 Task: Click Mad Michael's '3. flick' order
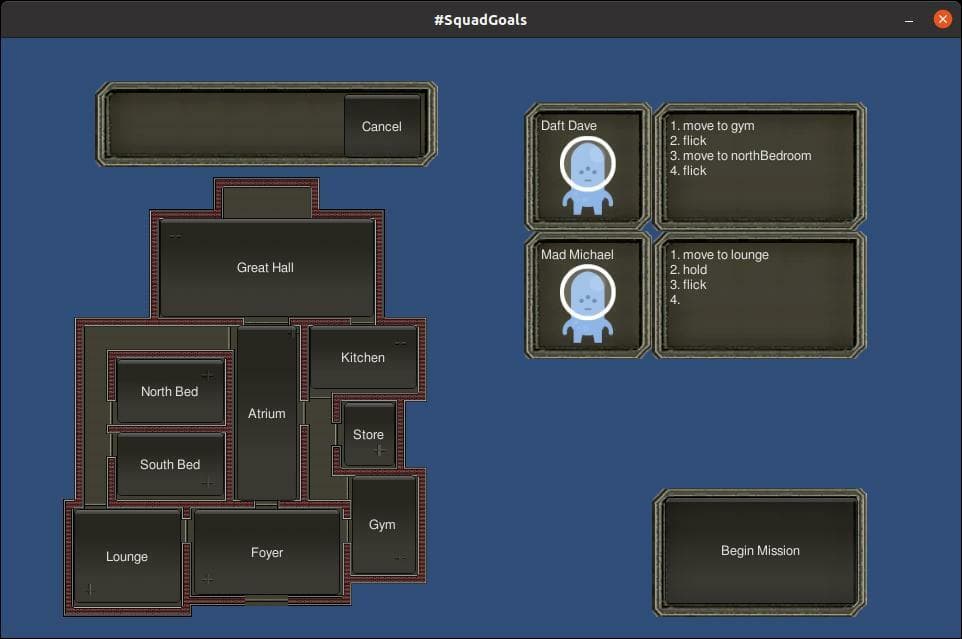click(x=688, y=285)
